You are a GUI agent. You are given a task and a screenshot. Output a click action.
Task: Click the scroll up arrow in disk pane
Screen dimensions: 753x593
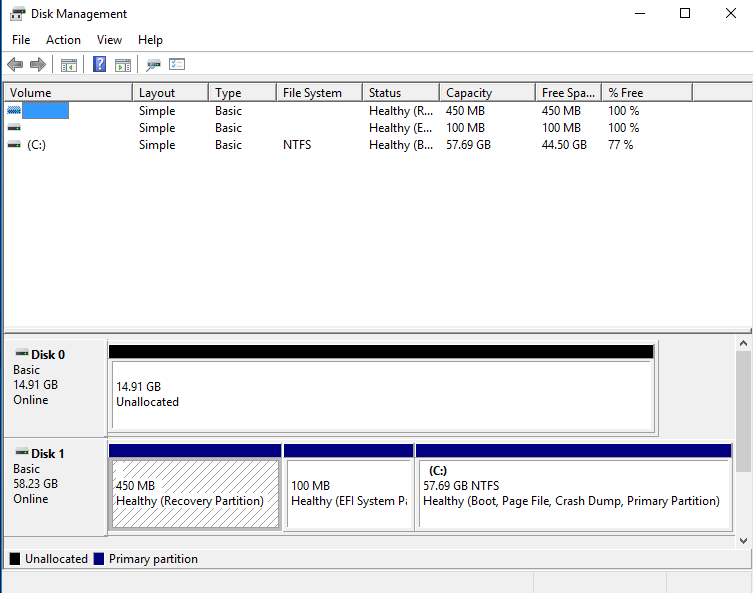pos(743,343)
